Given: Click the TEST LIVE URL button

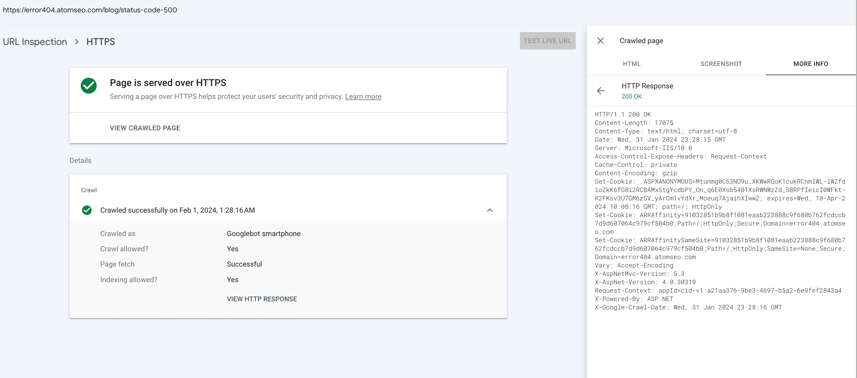Looking at the screenshot, I should coord(548,41).
